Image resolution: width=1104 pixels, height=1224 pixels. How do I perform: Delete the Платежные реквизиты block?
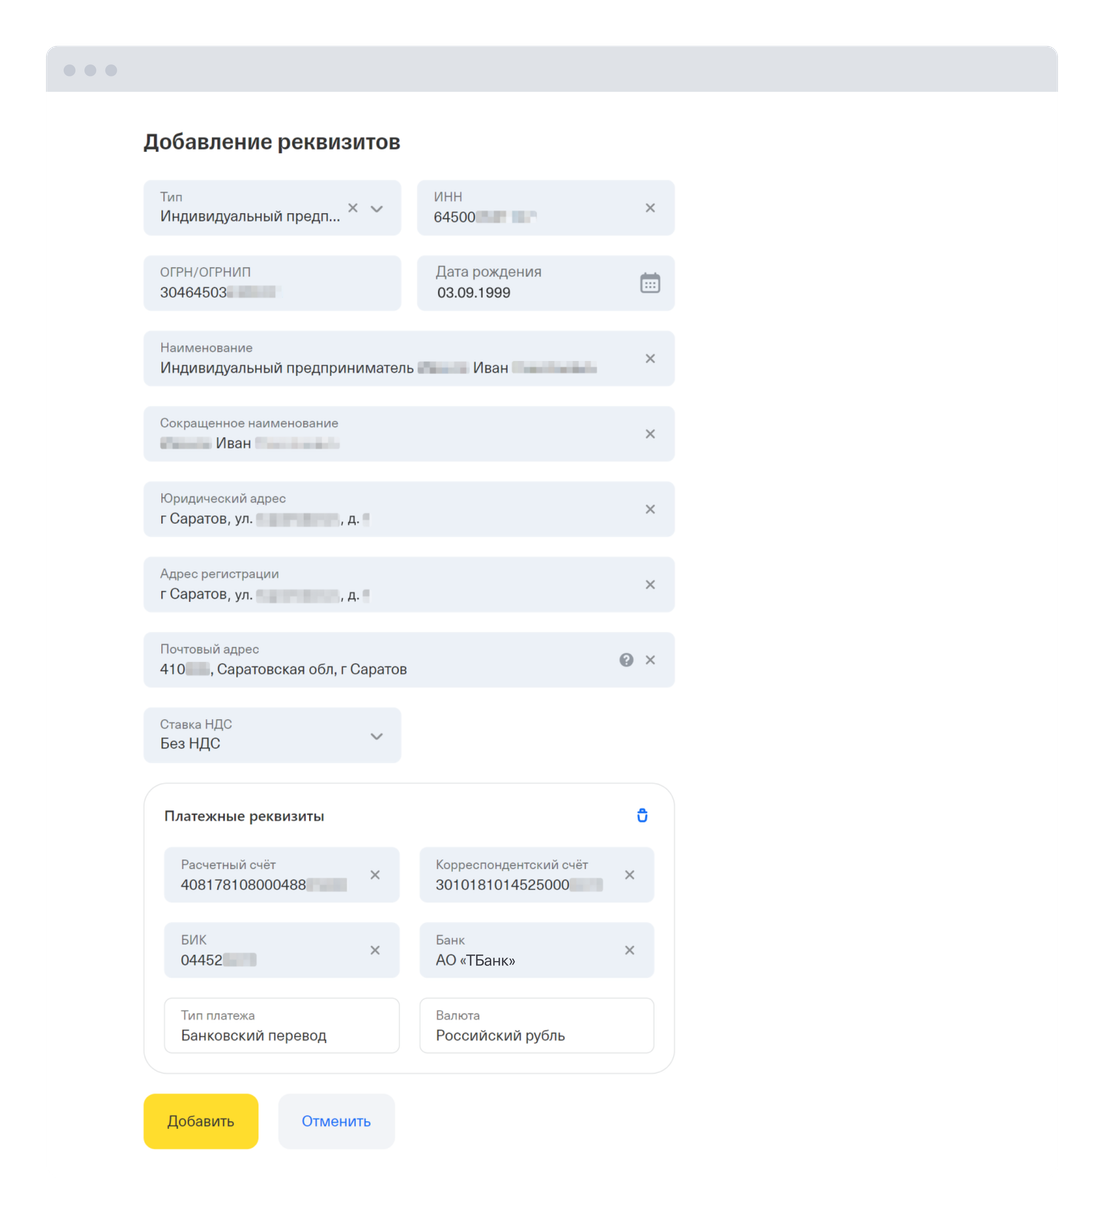coord(642,815)
